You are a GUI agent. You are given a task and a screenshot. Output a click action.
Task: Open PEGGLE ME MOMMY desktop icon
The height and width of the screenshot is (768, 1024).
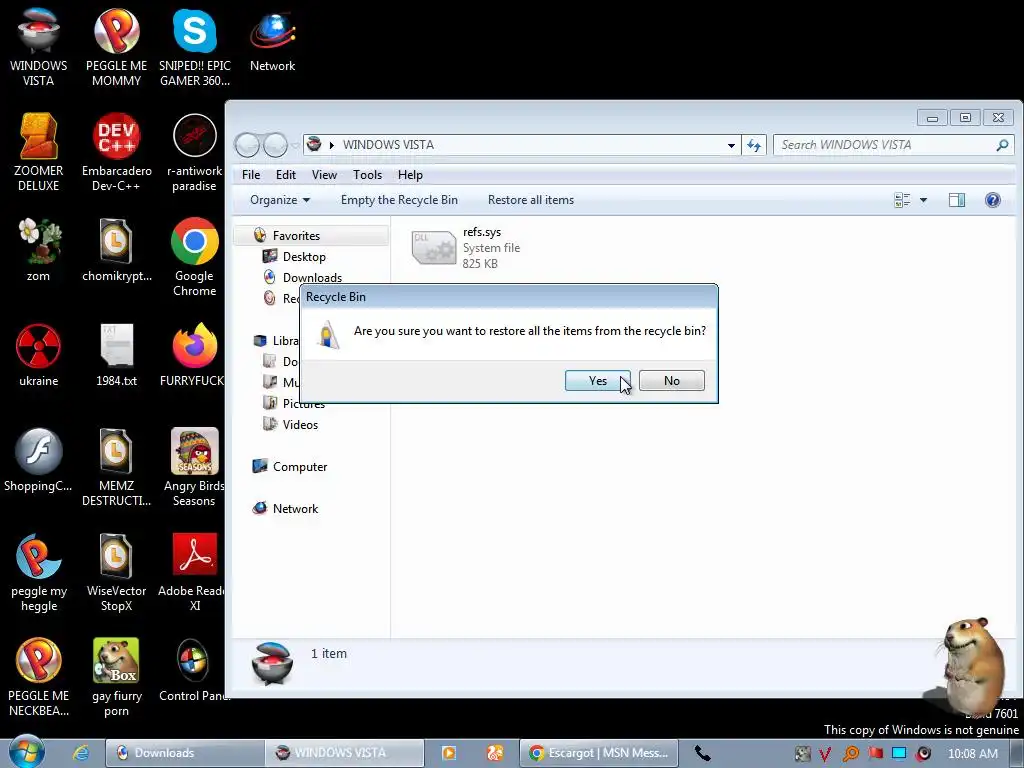coord(116,47)
